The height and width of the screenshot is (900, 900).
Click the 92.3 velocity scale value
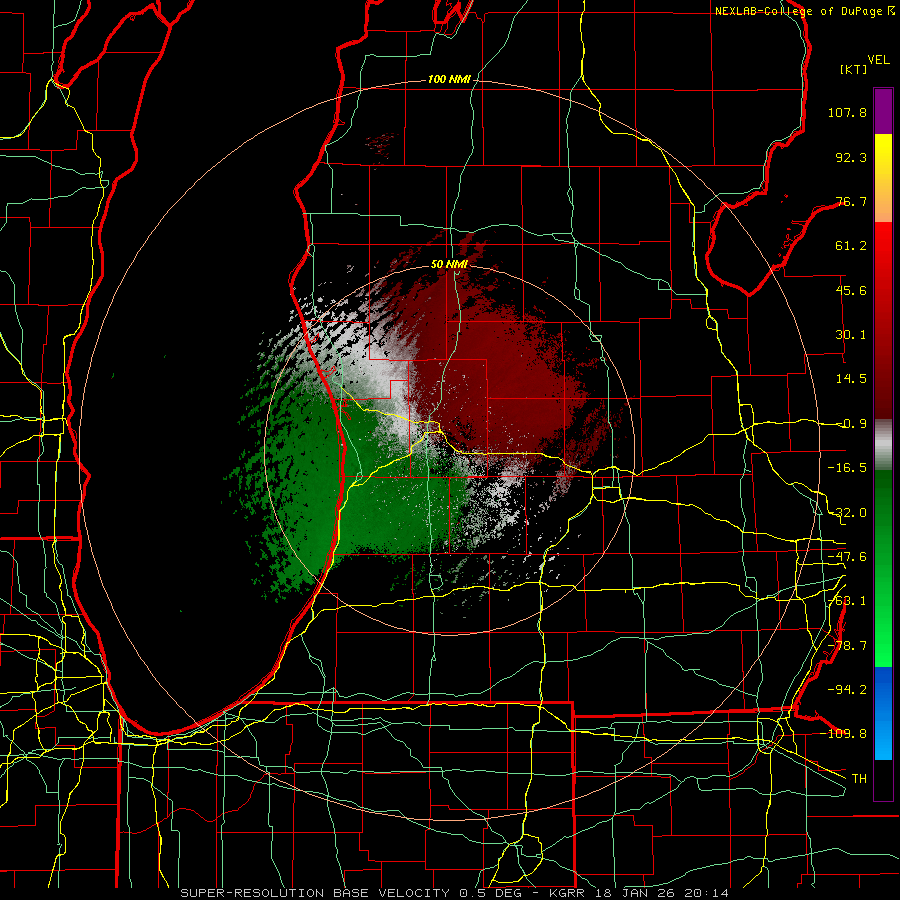851,157
